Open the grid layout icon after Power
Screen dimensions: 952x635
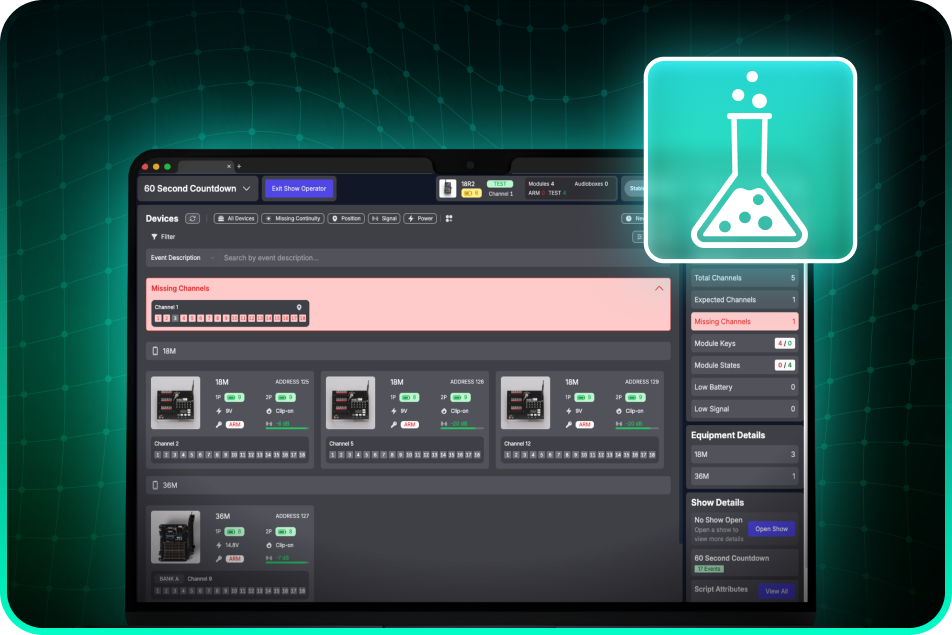click(x=449, y=219)
